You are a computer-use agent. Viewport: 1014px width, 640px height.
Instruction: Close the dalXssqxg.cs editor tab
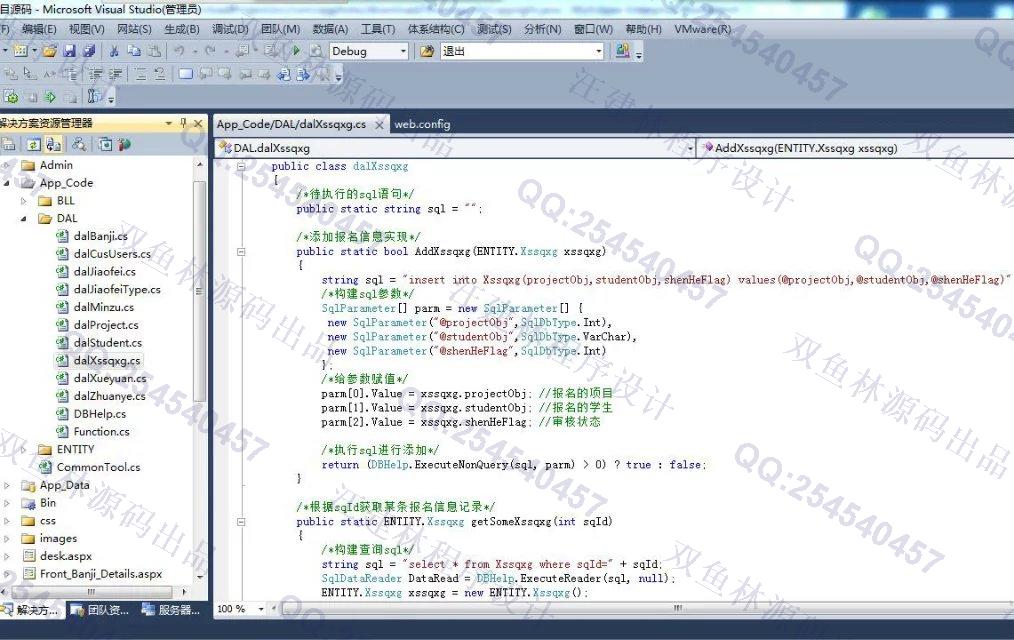point(380,125)
